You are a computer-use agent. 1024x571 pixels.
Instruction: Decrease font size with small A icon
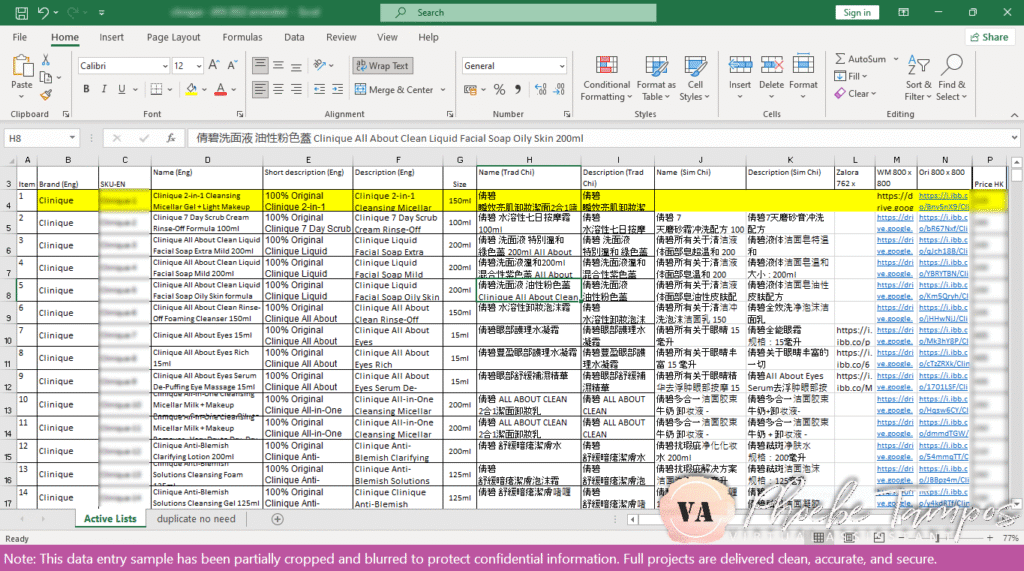point(232,65)
